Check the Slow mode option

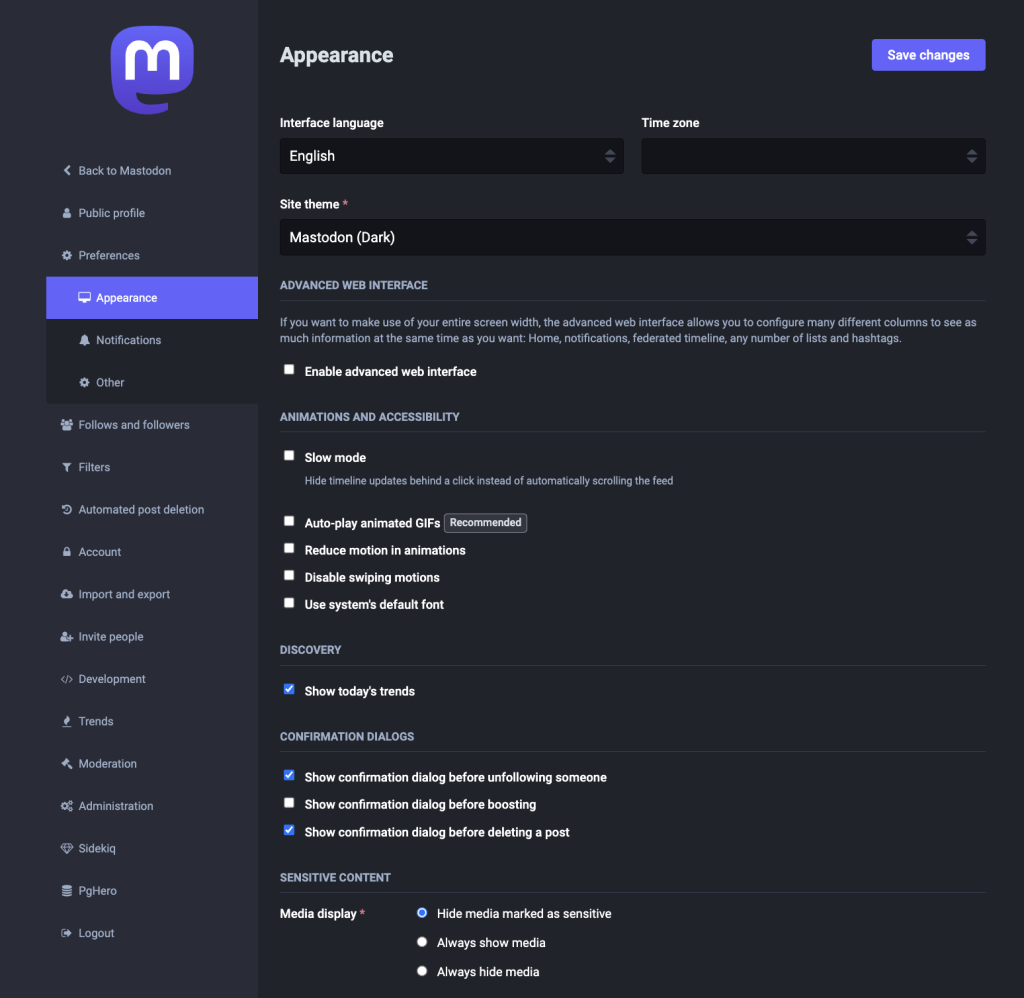tap(289, 455)
